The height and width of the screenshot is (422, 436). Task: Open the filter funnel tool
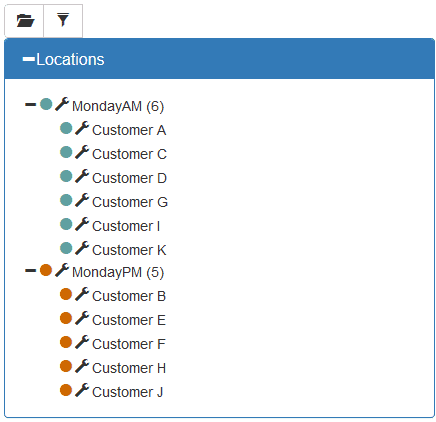pyautogui.click(x=63, y=20)
